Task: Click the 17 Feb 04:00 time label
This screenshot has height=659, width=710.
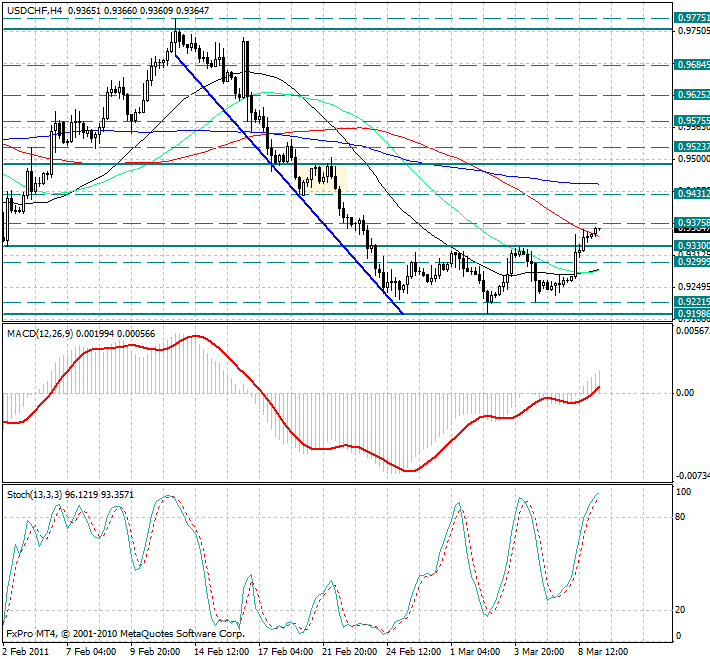Action: pos(286,651)
